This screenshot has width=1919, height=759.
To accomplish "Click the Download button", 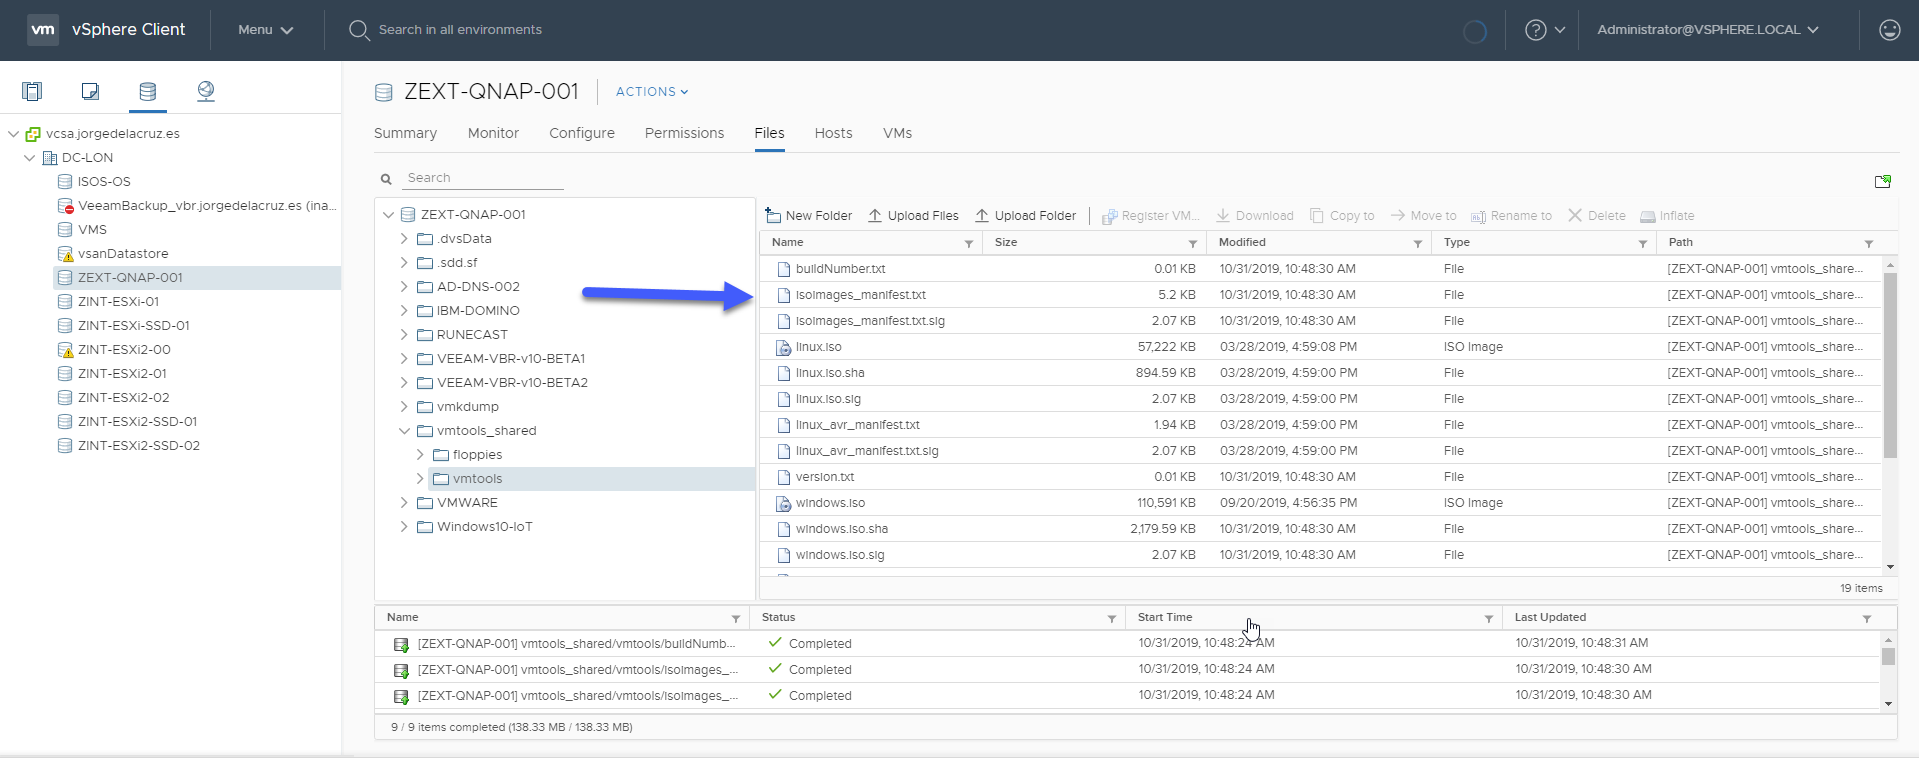I will click(1255, 216).
